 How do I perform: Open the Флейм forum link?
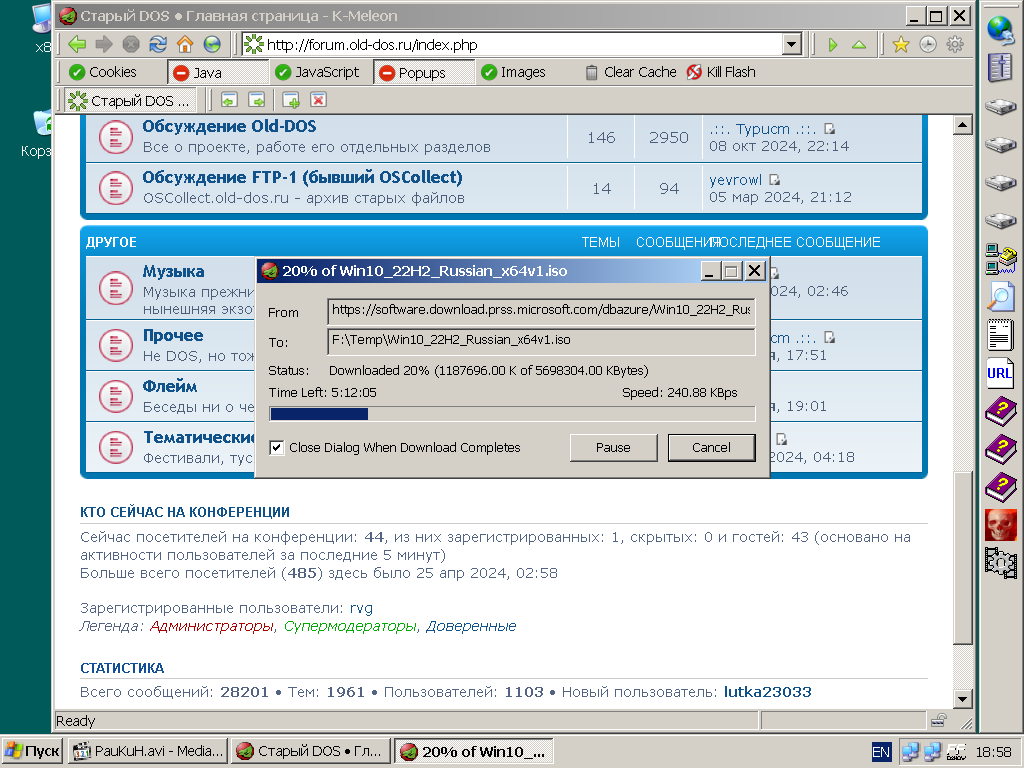[x=170, y=386]
